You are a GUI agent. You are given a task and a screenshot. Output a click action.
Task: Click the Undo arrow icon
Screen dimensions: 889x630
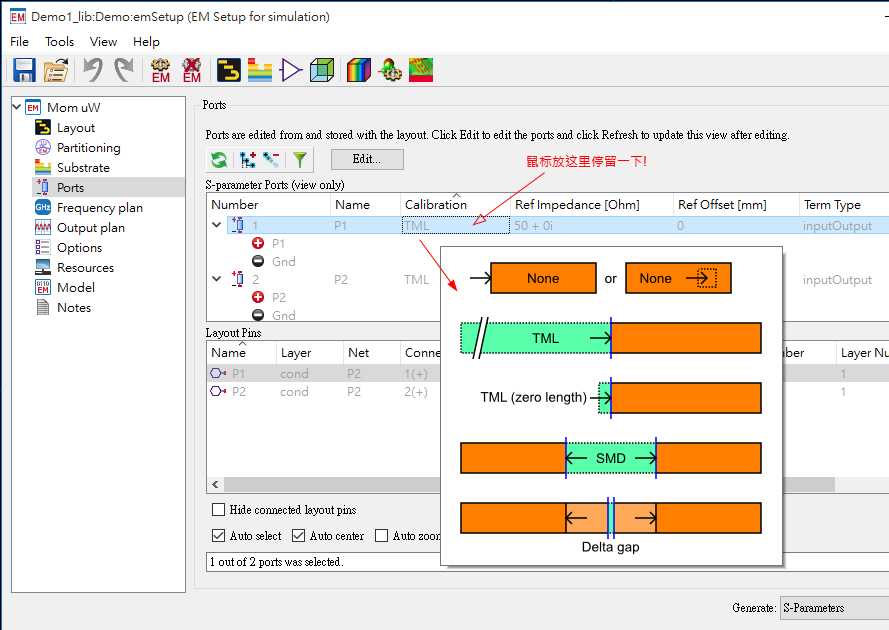click(x=94, y=70)
